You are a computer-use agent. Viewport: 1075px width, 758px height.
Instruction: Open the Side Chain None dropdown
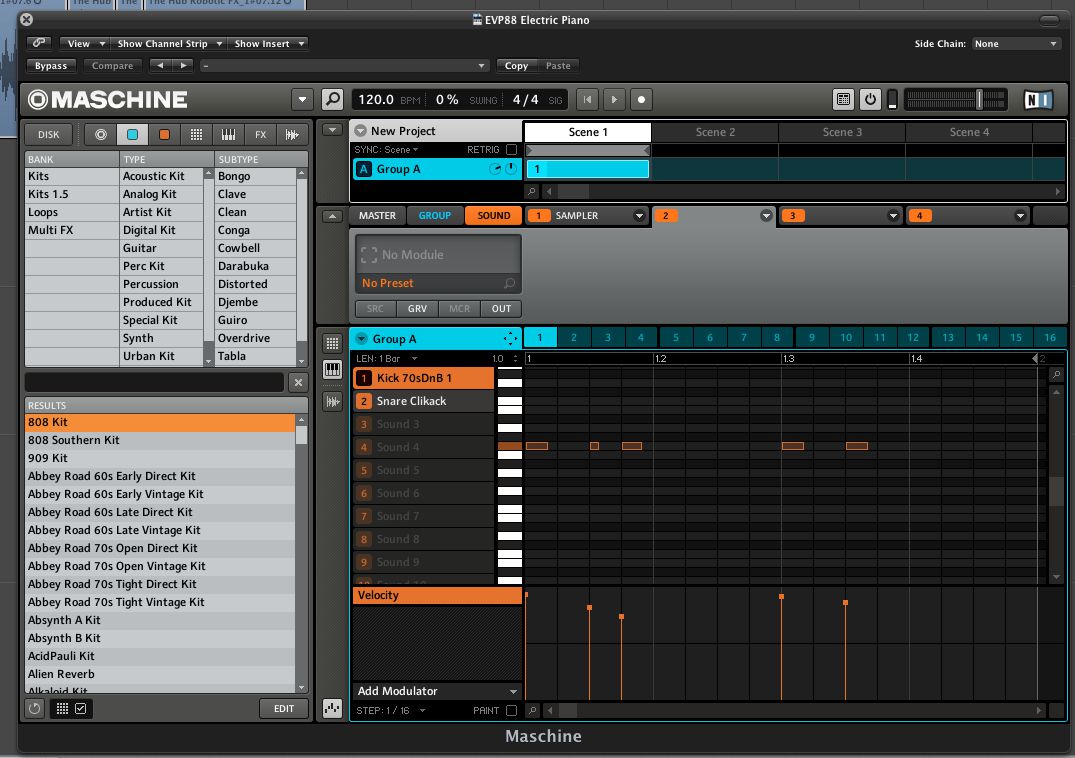click(x=1016, y=44)
